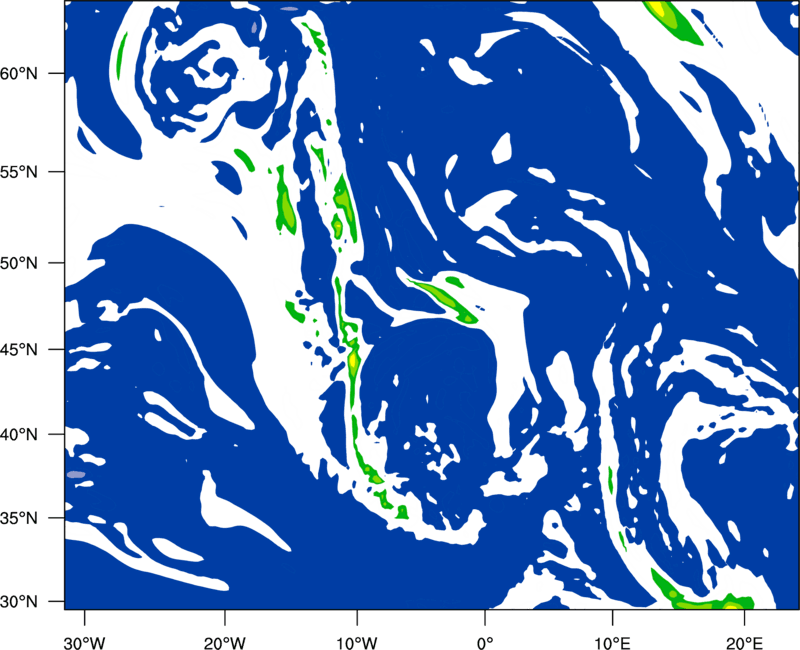Click the 20°E longitude label
This screenshot has height=650, width=800.
(x=744, y=643)
